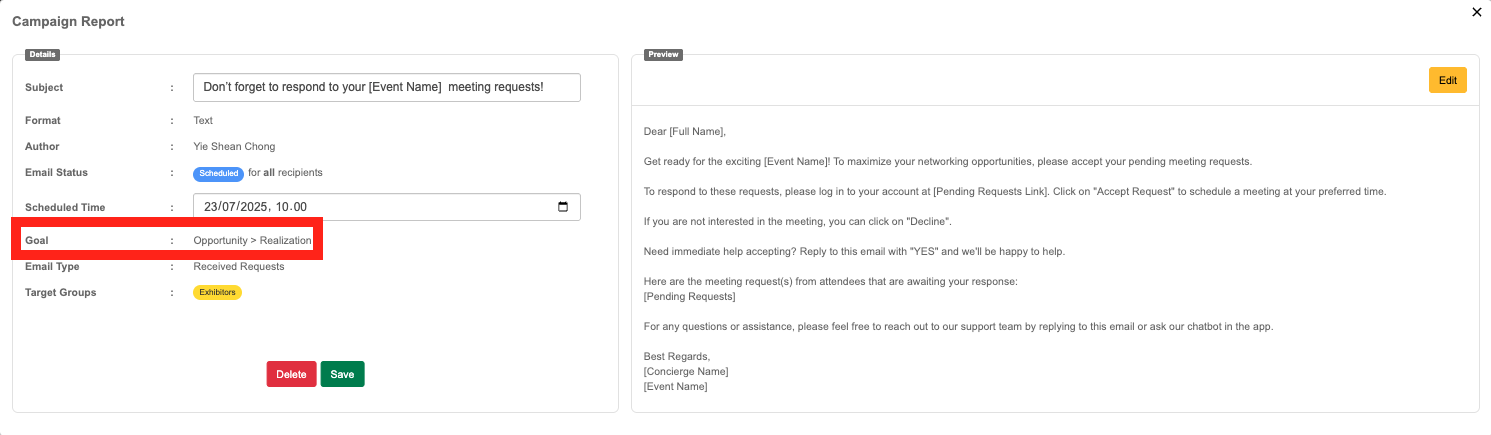
Task: Click the [Pending Requests] placeholder in preview
Action: [x=689, y=297]
